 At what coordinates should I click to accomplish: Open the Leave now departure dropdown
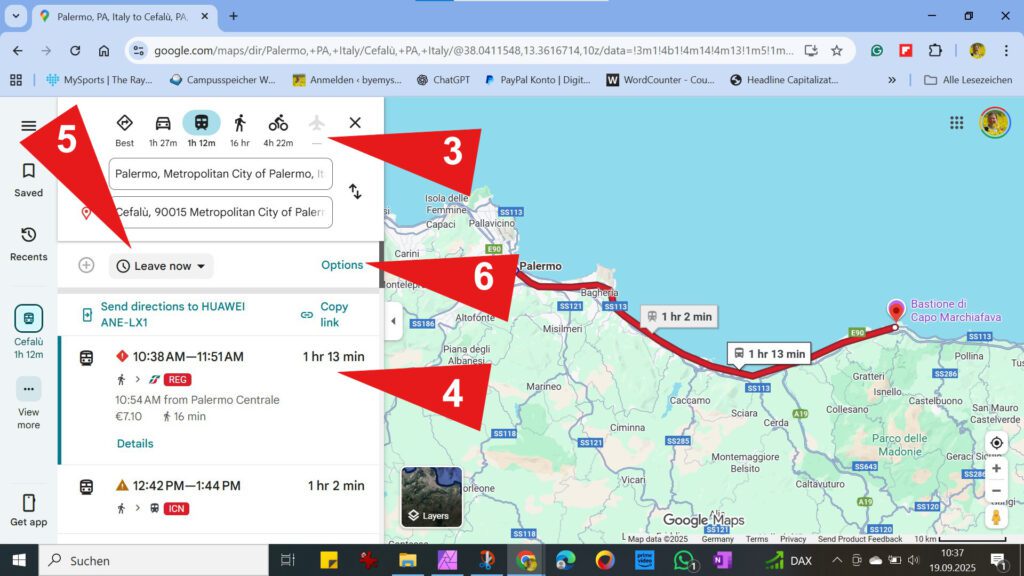tap(160, 266)
